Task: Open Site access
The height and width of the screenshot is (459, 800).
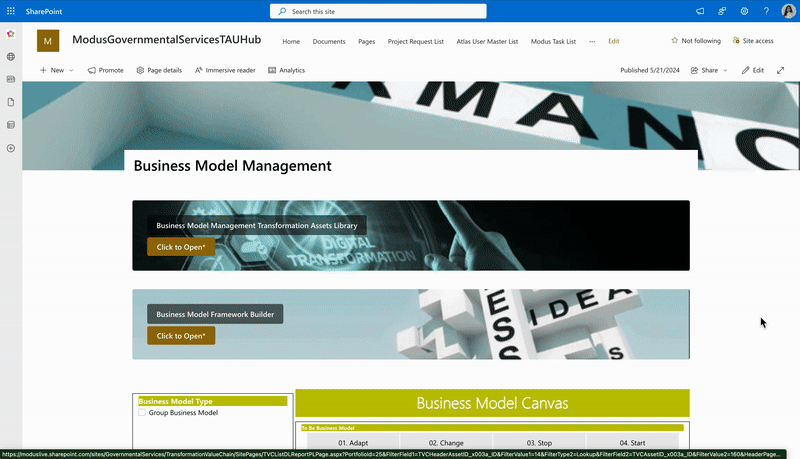Action: tap(753, 41)
